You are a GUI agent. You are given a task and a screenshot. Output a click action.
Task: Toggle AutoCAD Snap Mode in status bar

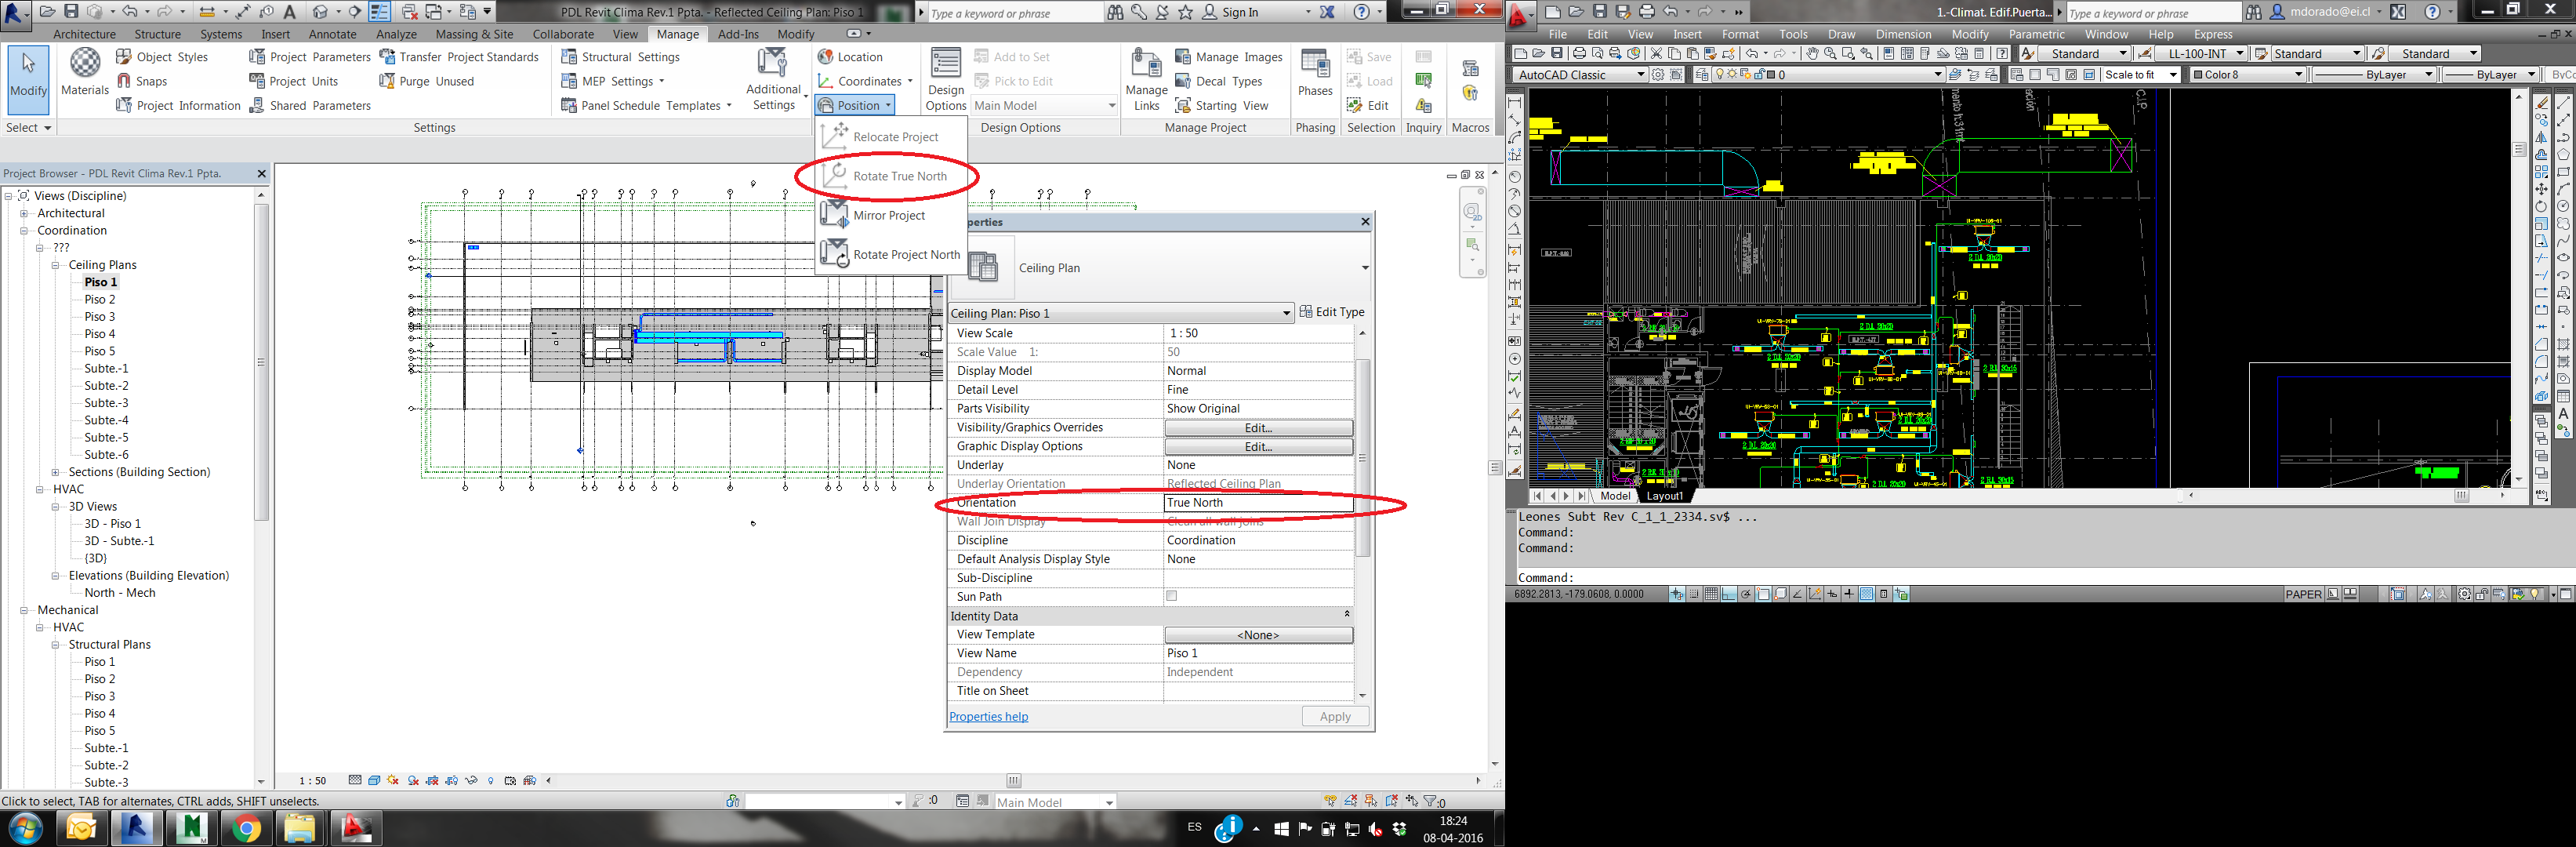coord(1694,594)
